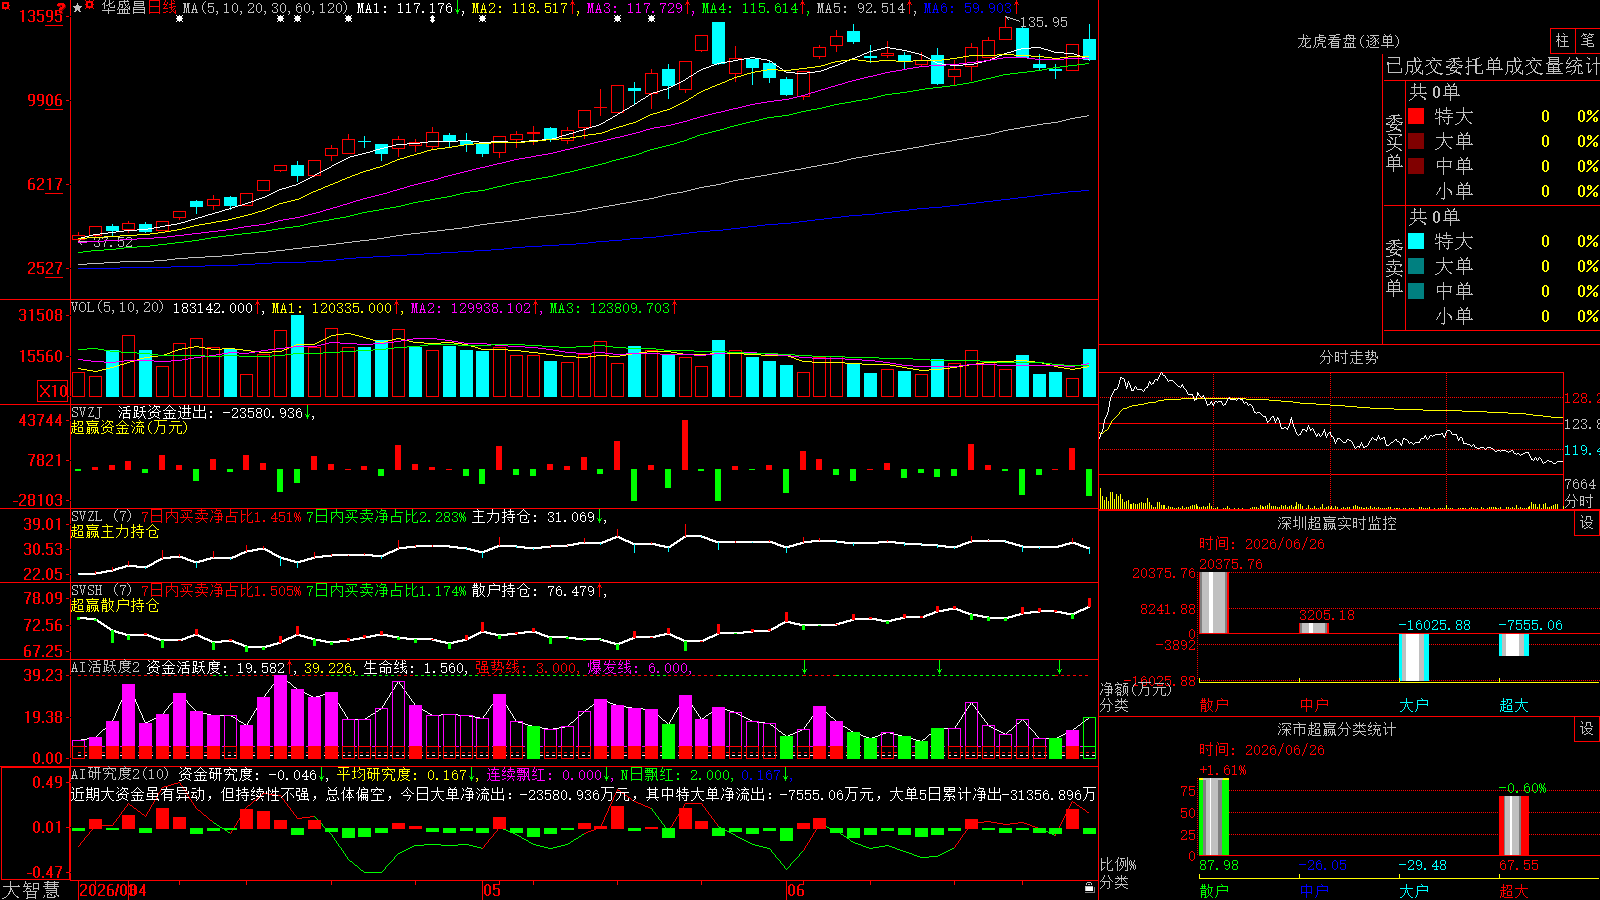This screenshot has height=900, width=1600.
Task: Click the 05 month marker on the time axis
Action: pos(491,890)
